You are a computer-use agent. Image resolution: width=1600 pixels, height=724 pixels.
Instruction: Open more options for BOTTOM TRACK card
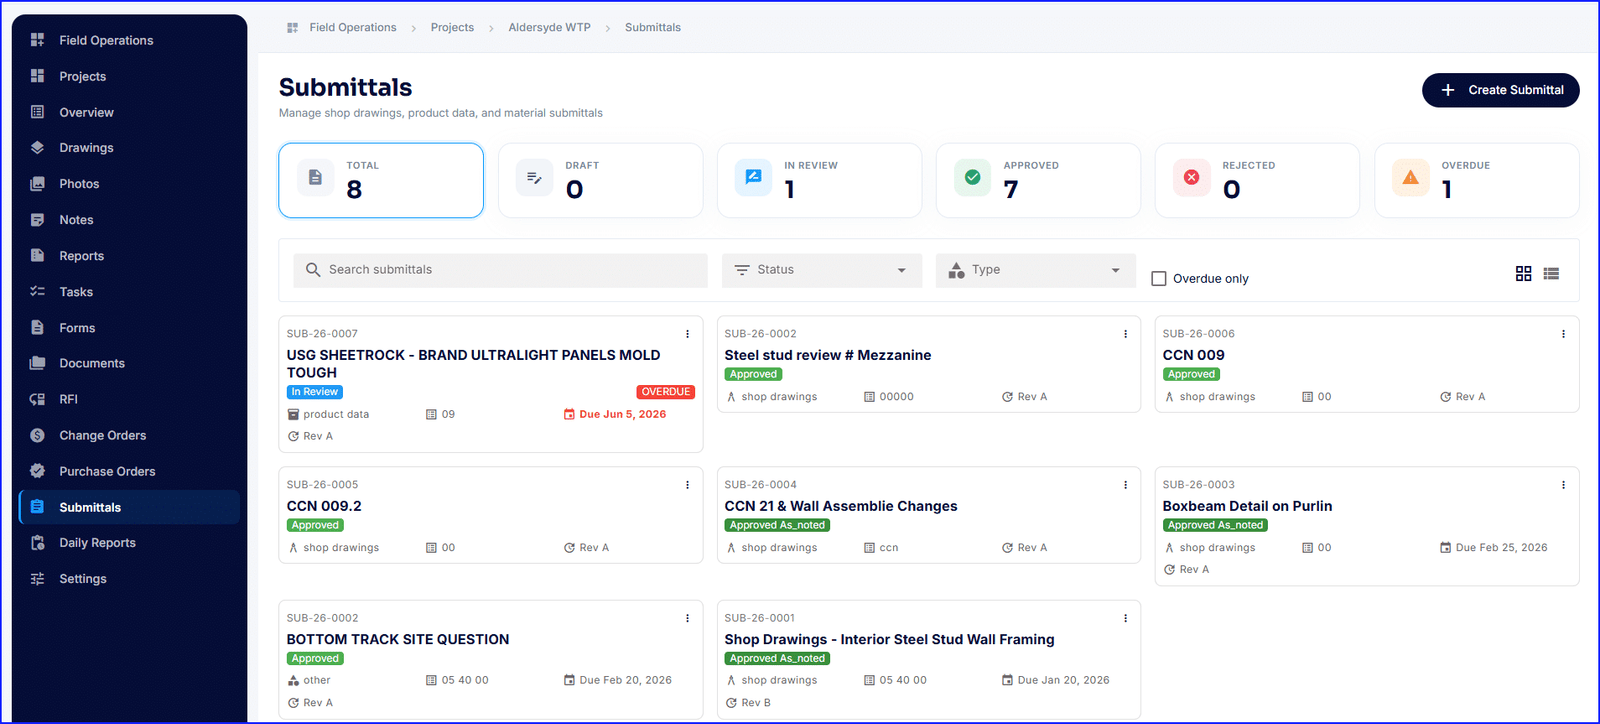tap(687, 618)
